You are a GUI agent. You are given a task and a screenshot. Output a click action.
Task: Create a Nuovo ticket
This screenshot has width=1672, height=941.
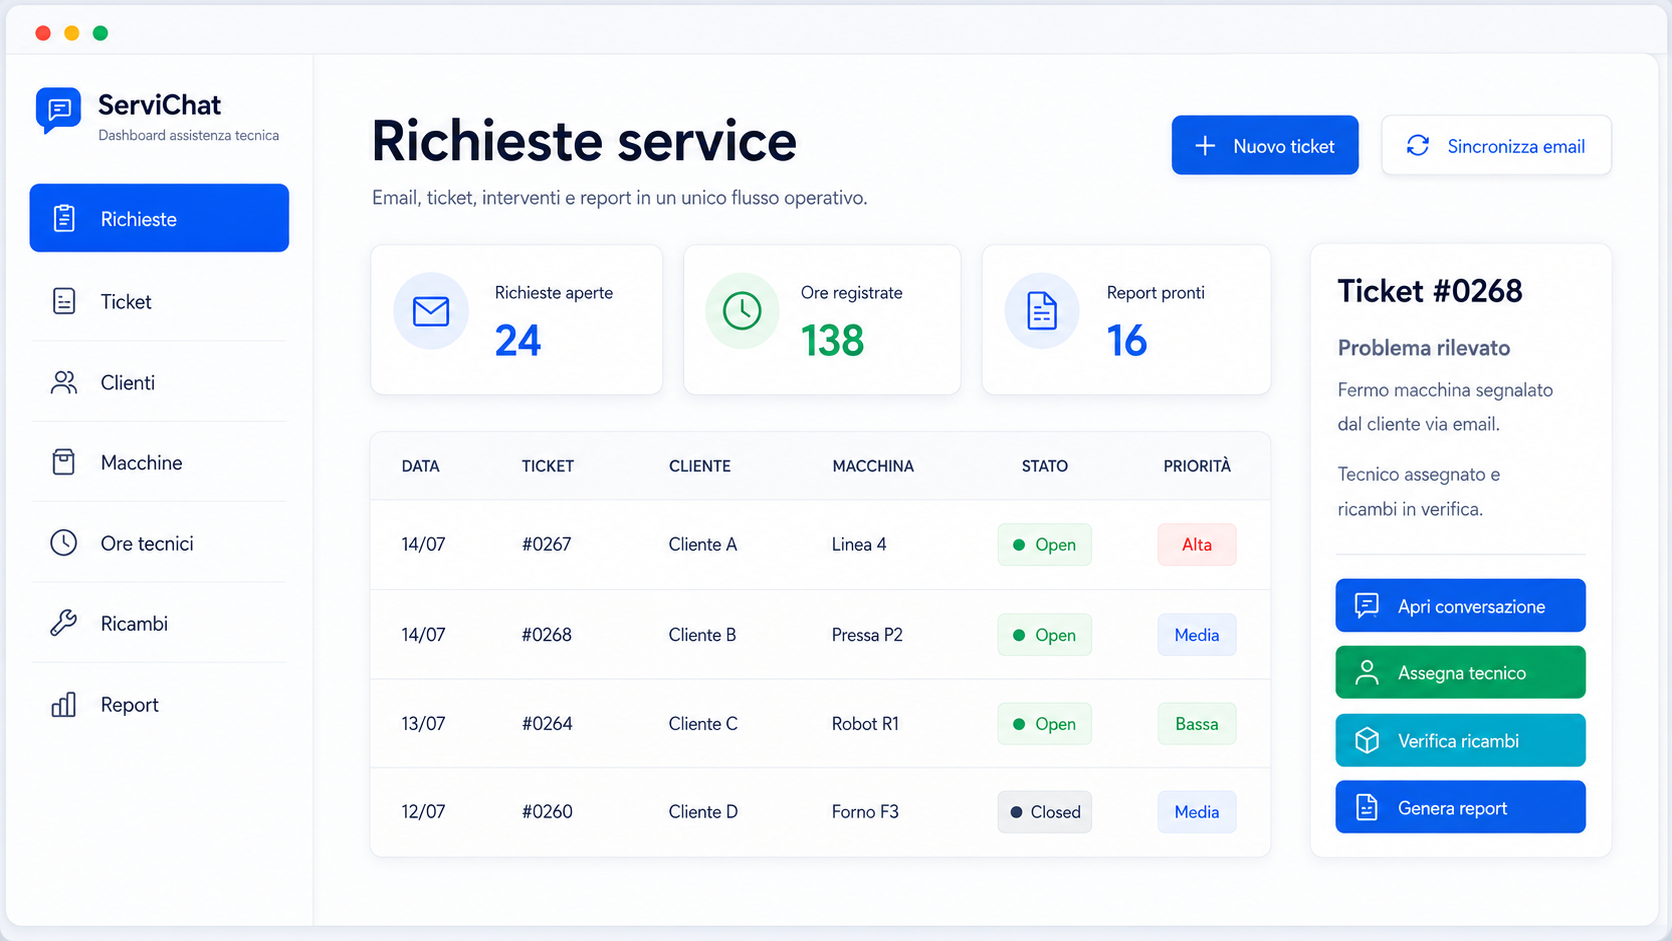point(1265,145)
